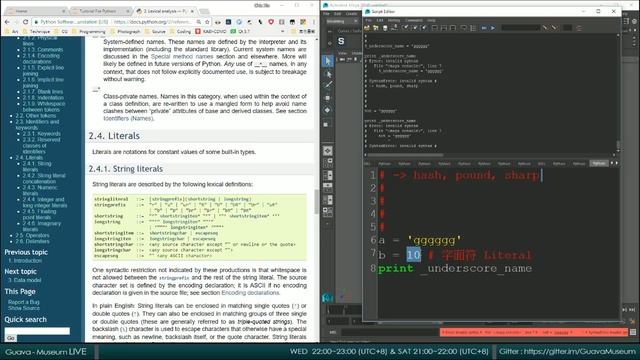Click Save Script to Shelf icon

394,28
